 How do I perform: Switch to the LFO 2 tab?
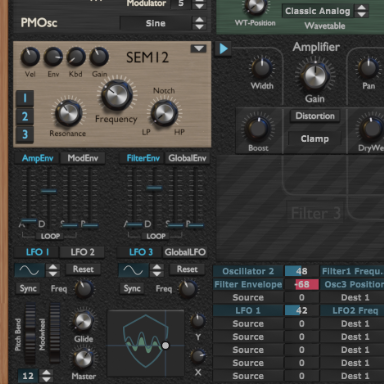click(82, 252)
